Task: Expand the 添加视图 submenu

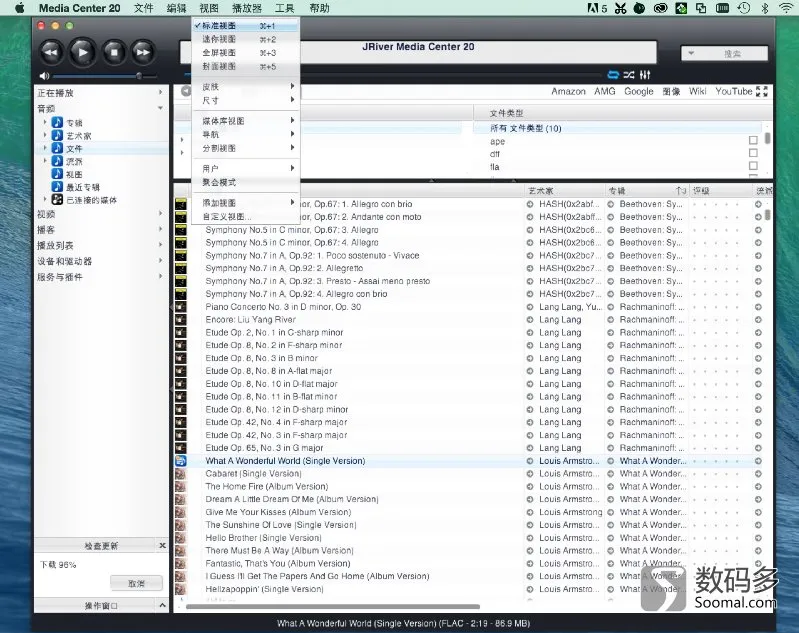Action: (x=246, y=203)
